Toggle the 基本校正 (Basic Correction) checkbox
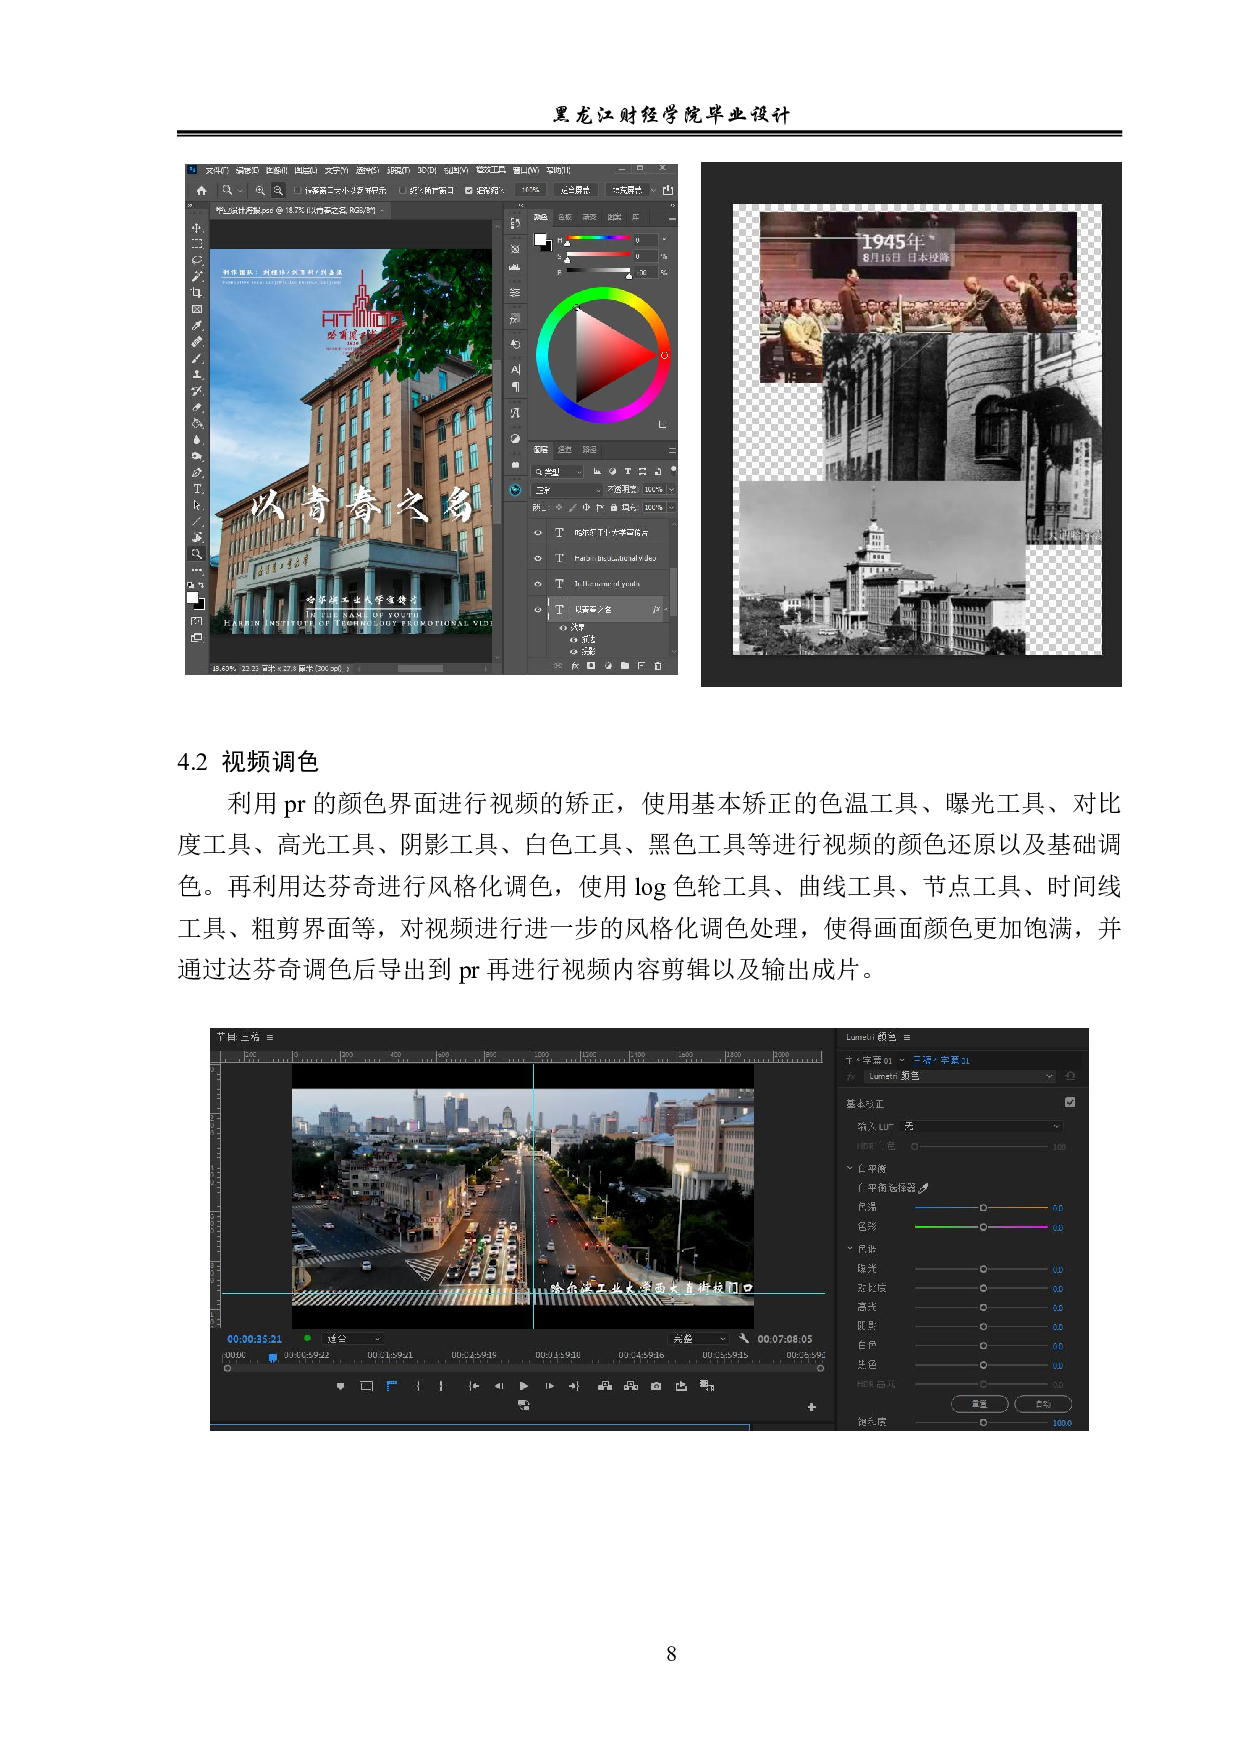The image size is (1240, 1754). point(1070,1102)
